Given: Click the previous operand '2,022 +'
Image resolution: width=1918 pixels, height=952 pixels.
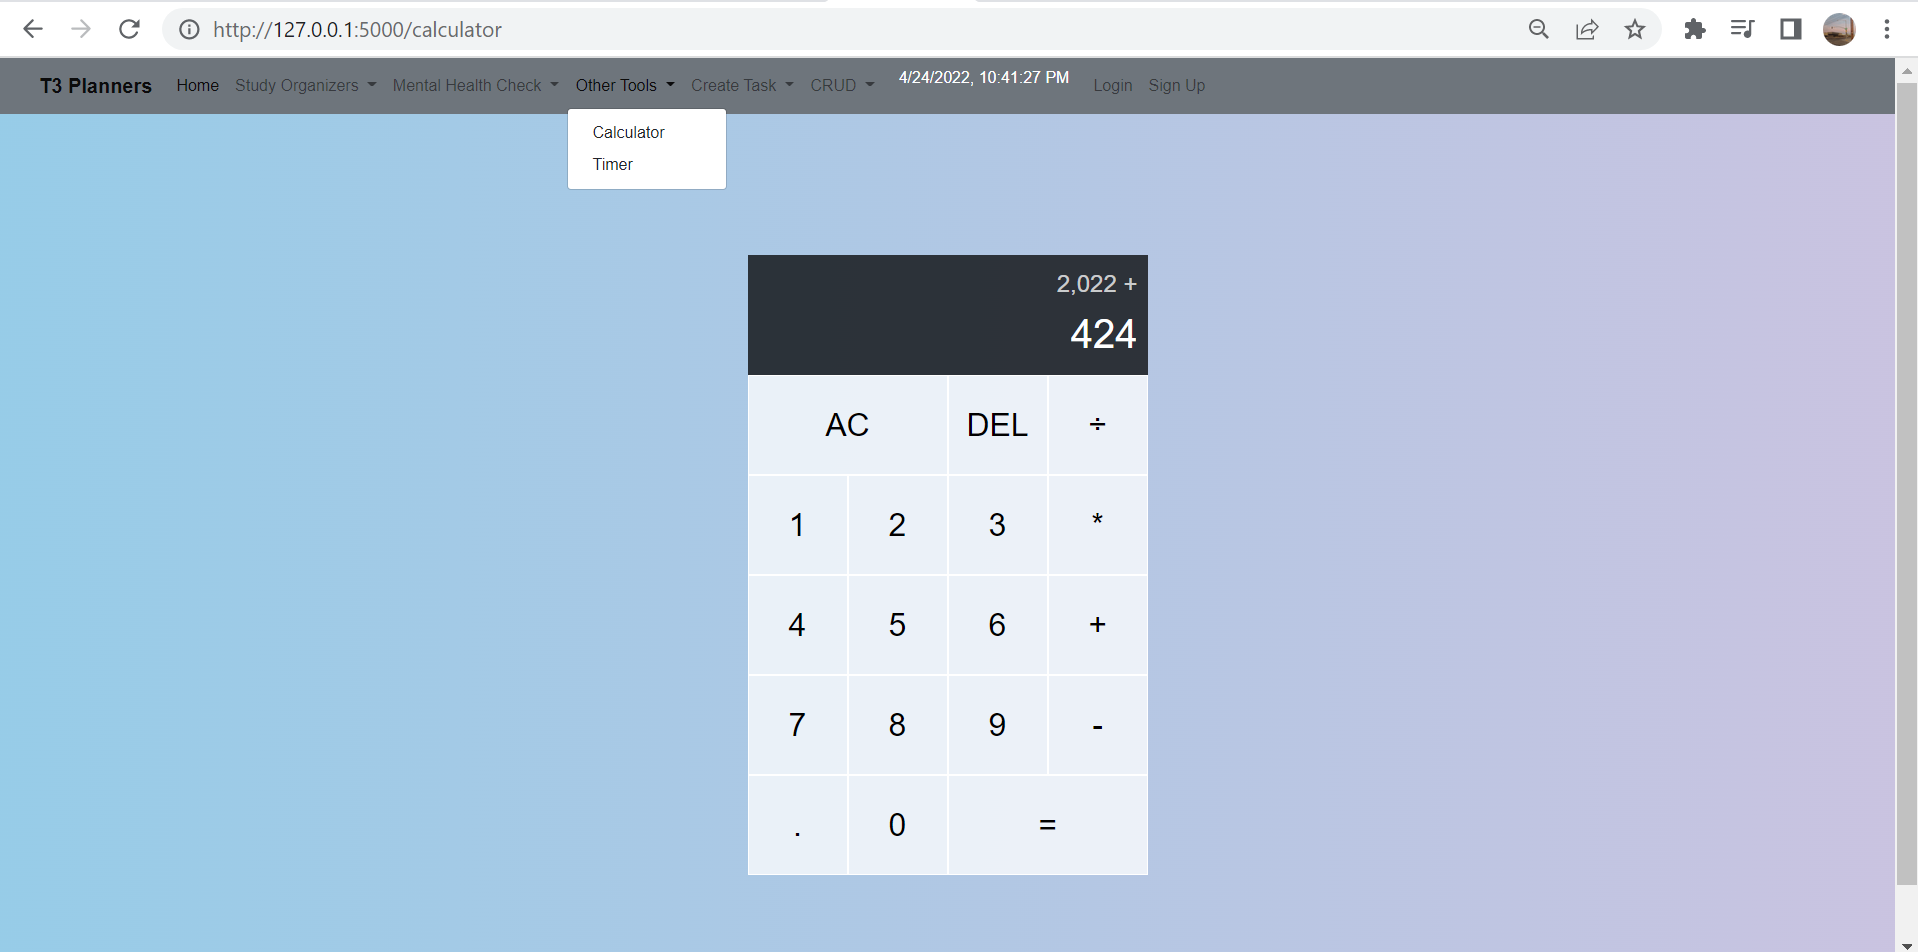Looking at the screenshot, I should (1096, 284).
